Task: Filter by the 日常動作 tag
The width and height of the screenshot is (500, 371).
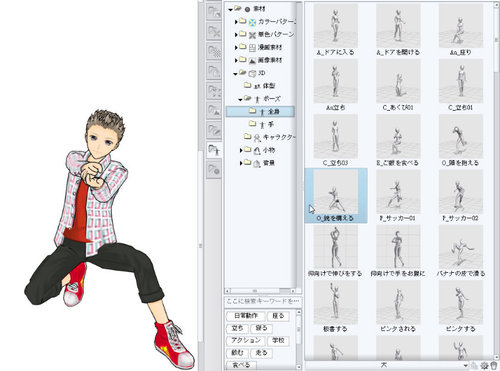Action: pos(246,316)
